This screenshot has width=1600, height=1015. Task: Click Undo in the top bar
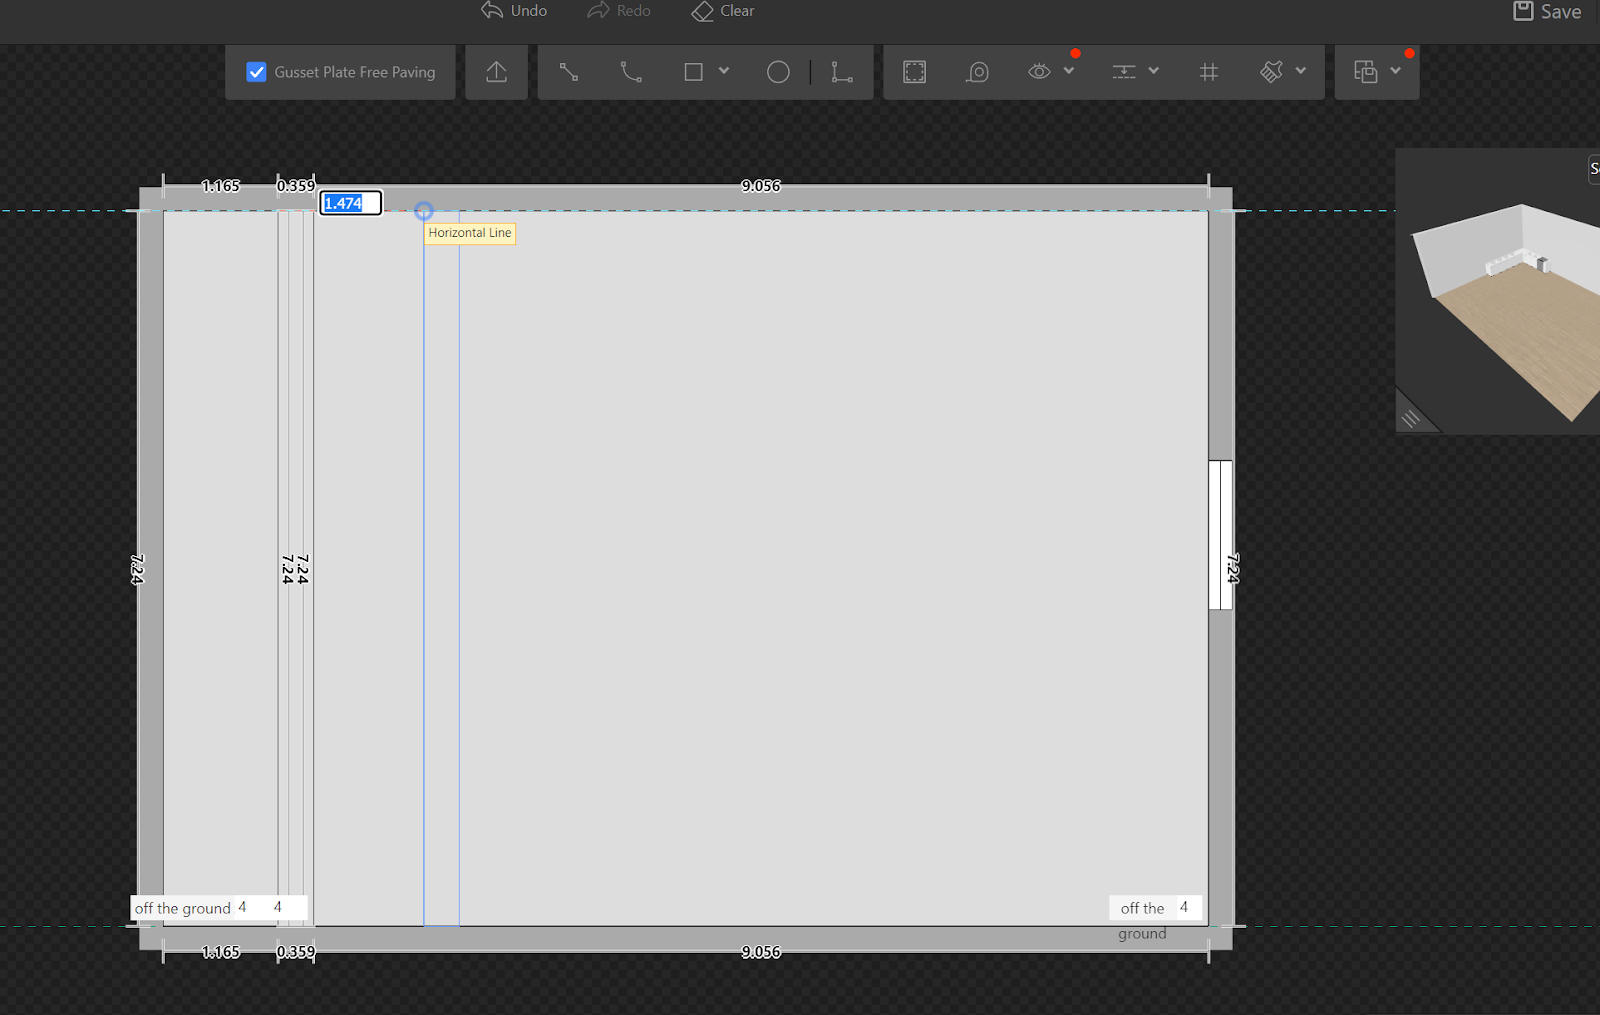tap(515, 11)
